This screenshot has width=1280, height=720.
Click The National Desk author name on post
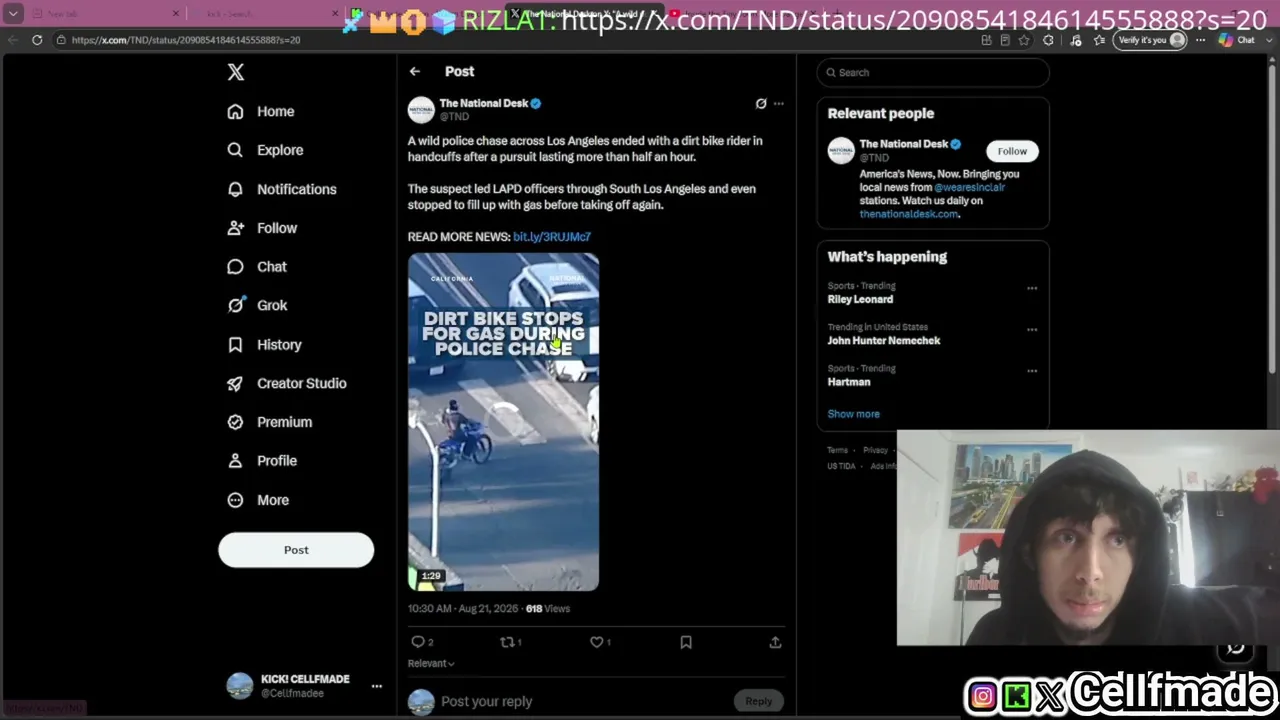click(484, 103)
